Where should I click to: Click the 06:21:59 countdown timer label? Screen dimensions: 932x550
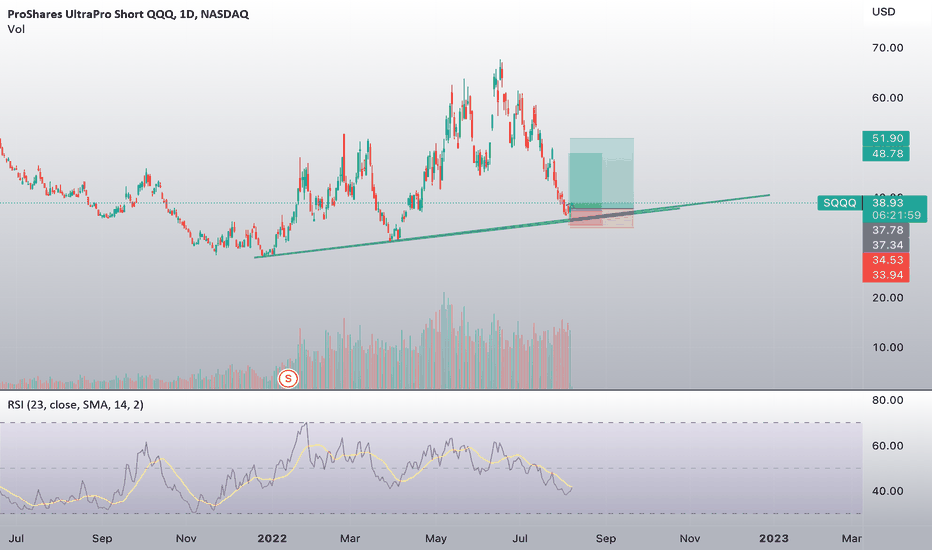896,215
